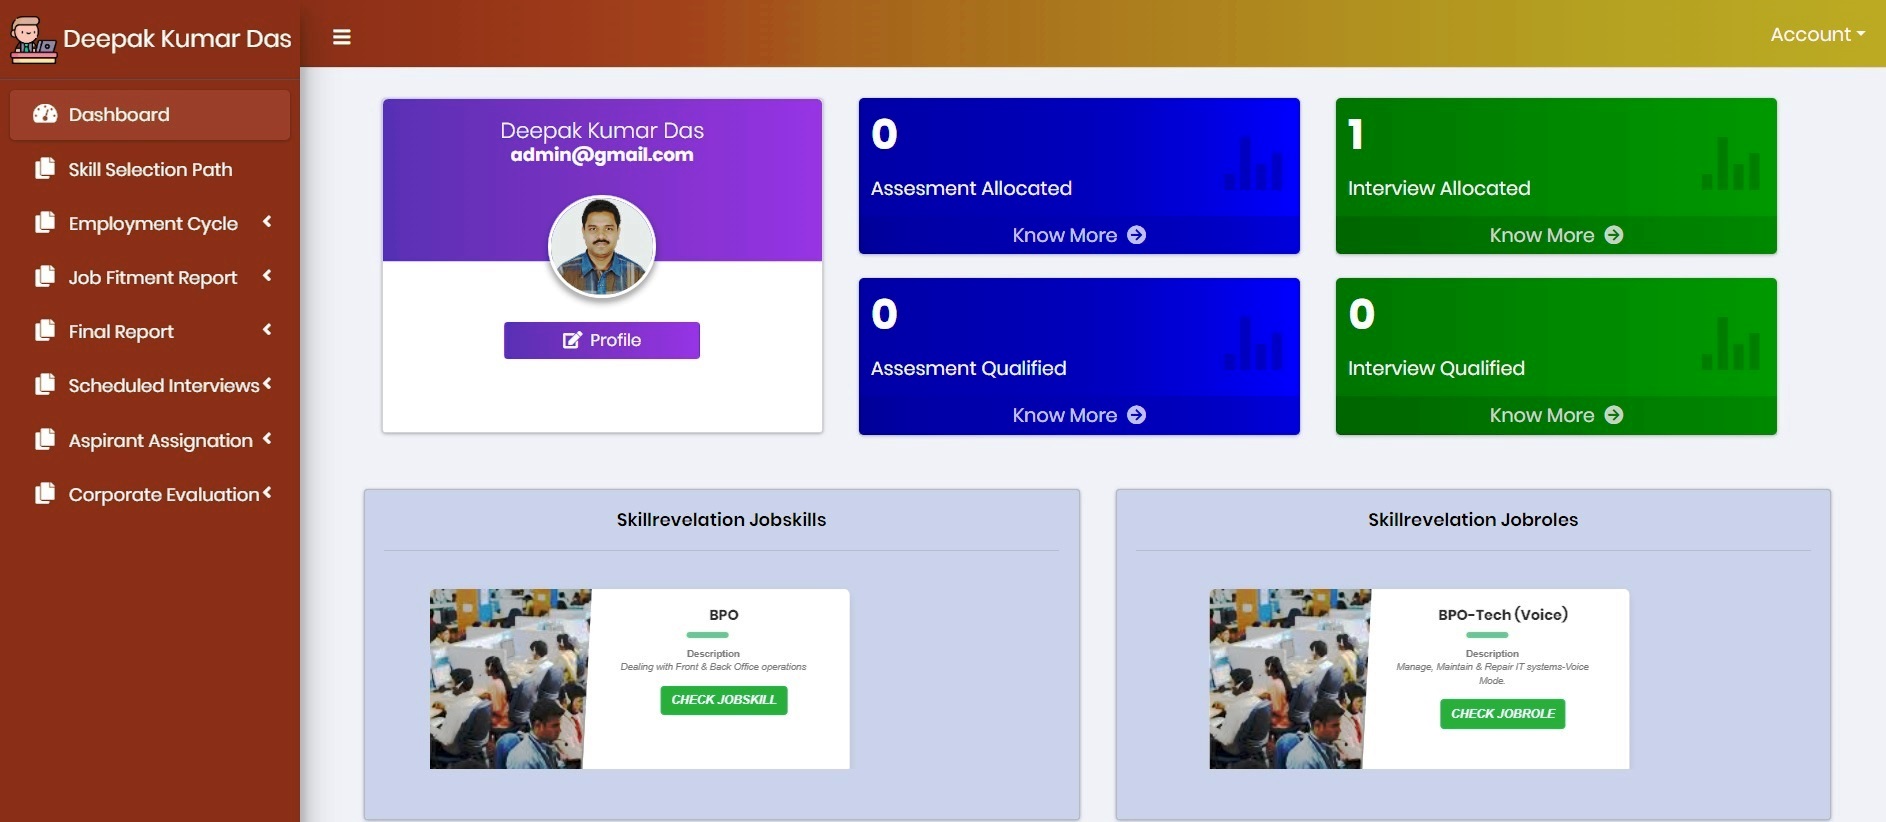The width and height of the screenshot is (1886, 822).
Task: Click the round user profile photo
Action: (x=602, y=247)
